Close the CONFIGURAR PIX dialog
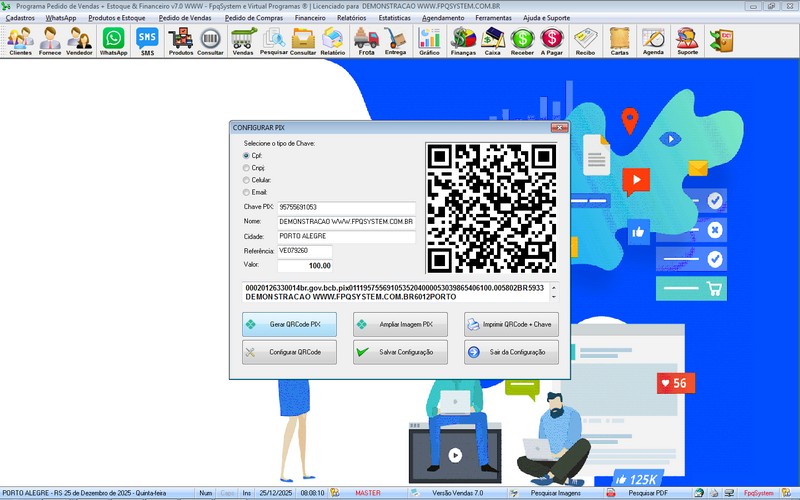 pyautogui.click(x=559, y=128)
